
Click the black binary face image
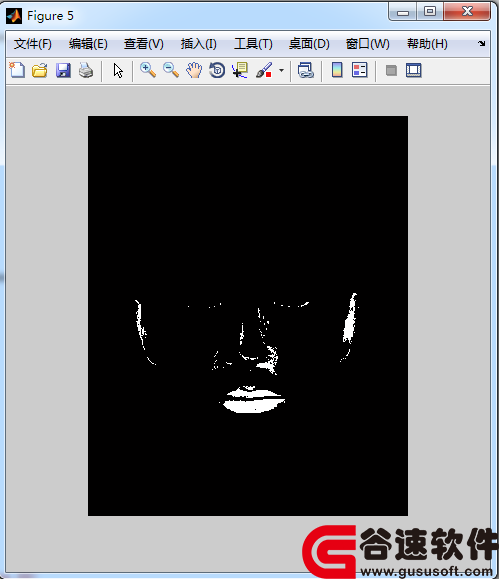click(x=248, y=316)
